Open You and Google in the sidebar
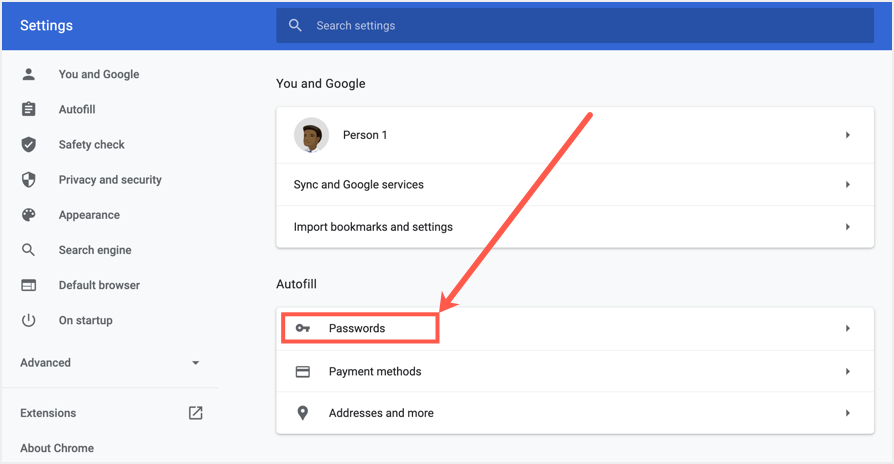This screenshot has height=464, width=894. tap(99, 74)
